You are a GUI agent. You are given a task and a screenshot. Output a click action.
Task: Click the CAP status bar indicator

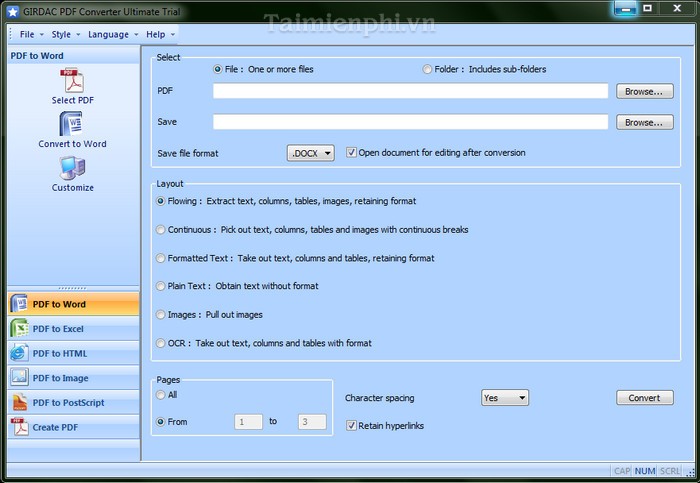point(622,471)
